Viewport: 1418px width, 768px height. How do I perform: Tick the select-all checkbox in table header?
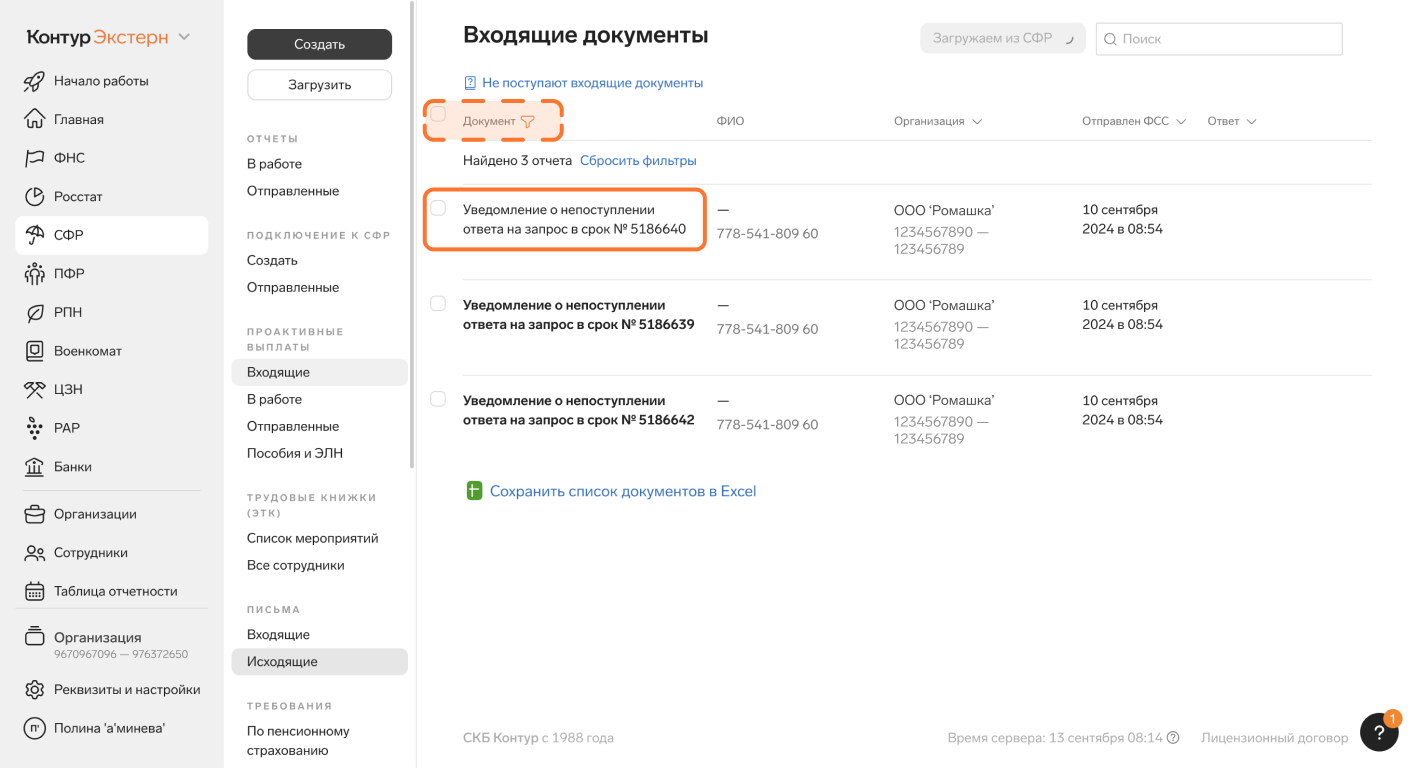point(438,114)
